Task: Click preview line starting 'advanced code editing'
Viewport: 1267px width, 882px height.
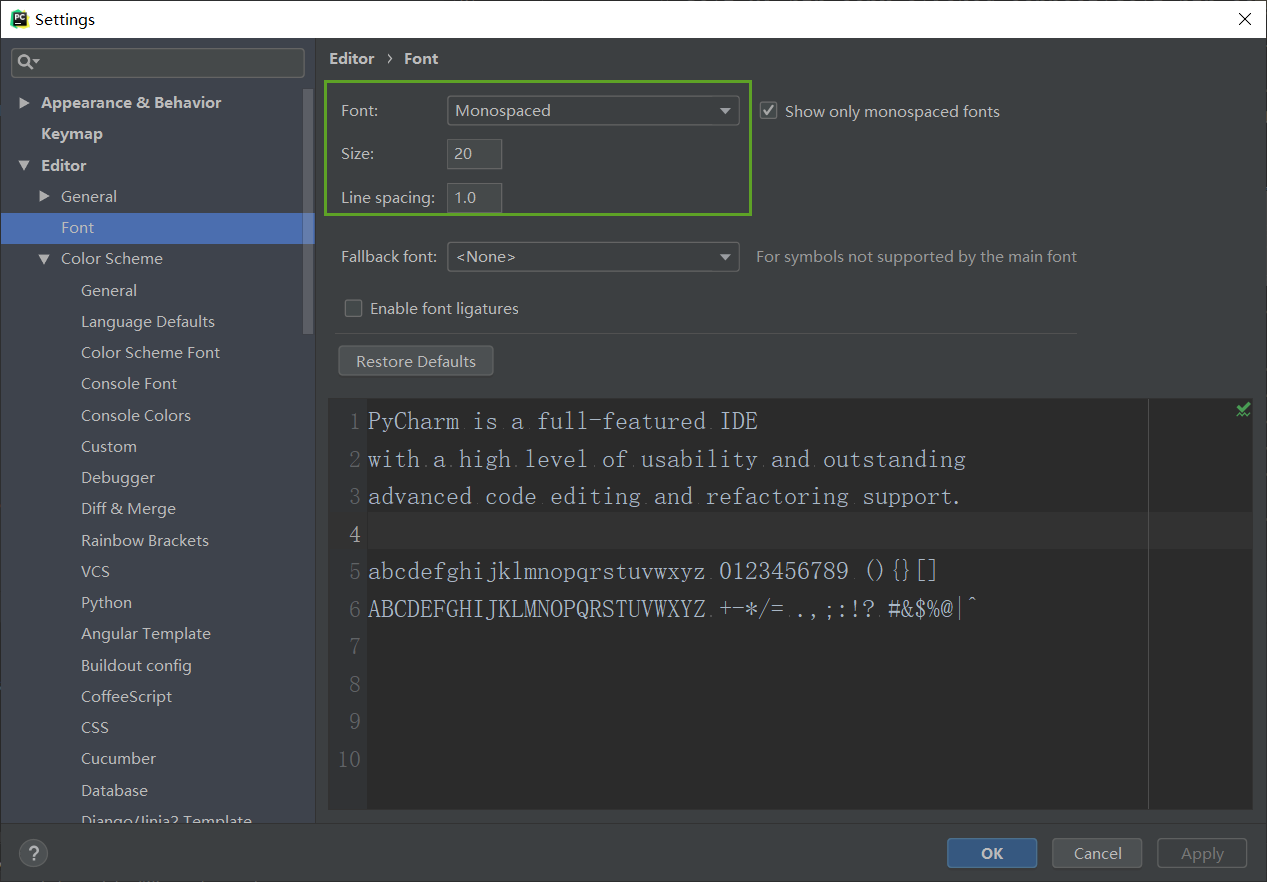Action: pos(664,497)
